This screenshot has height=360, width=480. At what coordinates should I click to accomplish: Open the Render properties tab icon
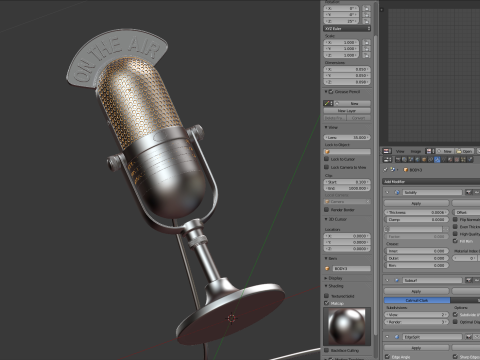tap(398, 160)
